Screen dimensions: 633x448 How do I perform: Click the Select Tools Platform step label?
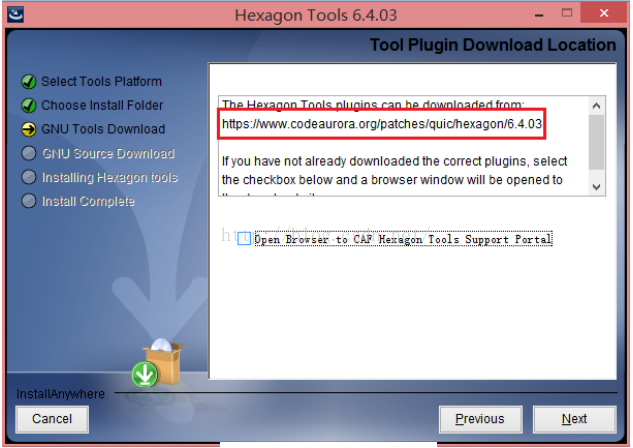coord(101,82)
